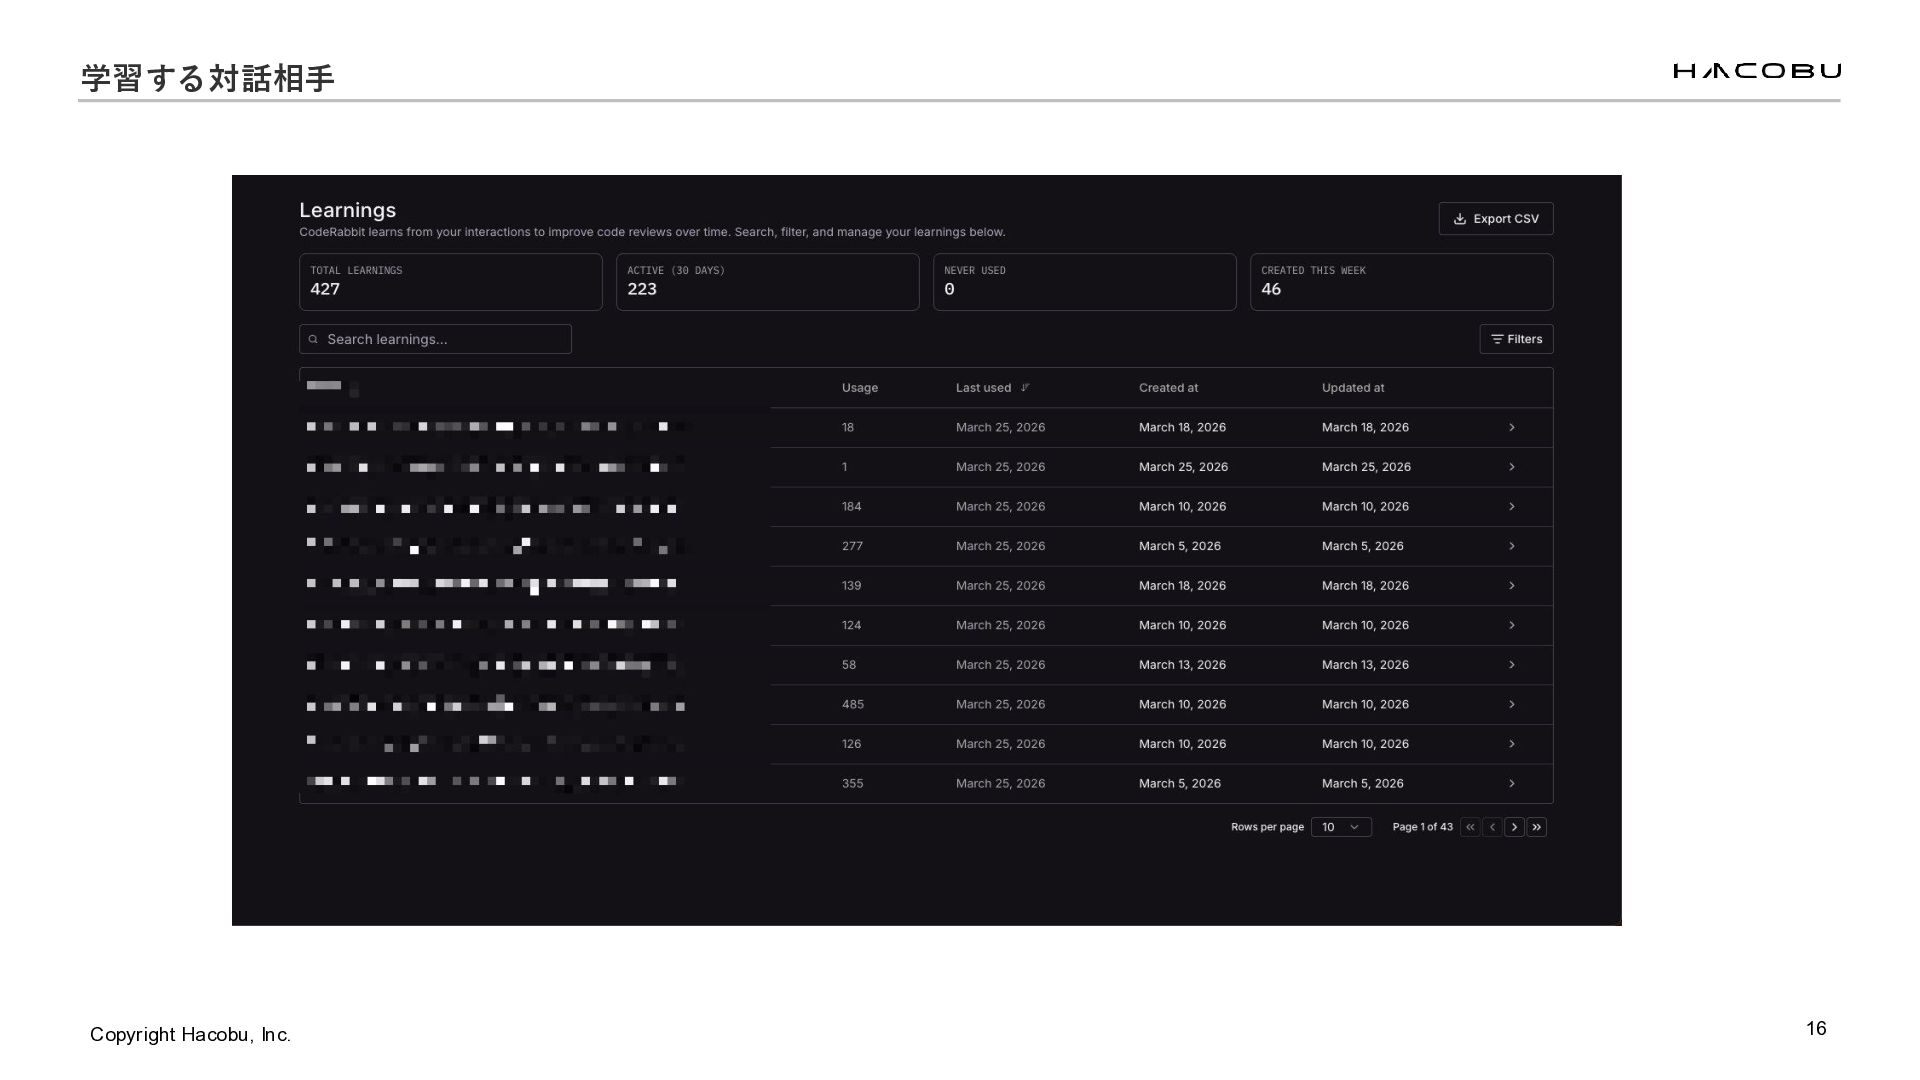The image size is (1920, 1080).
Task: Click the Export CSV download button
Action: click(1495, 219)
